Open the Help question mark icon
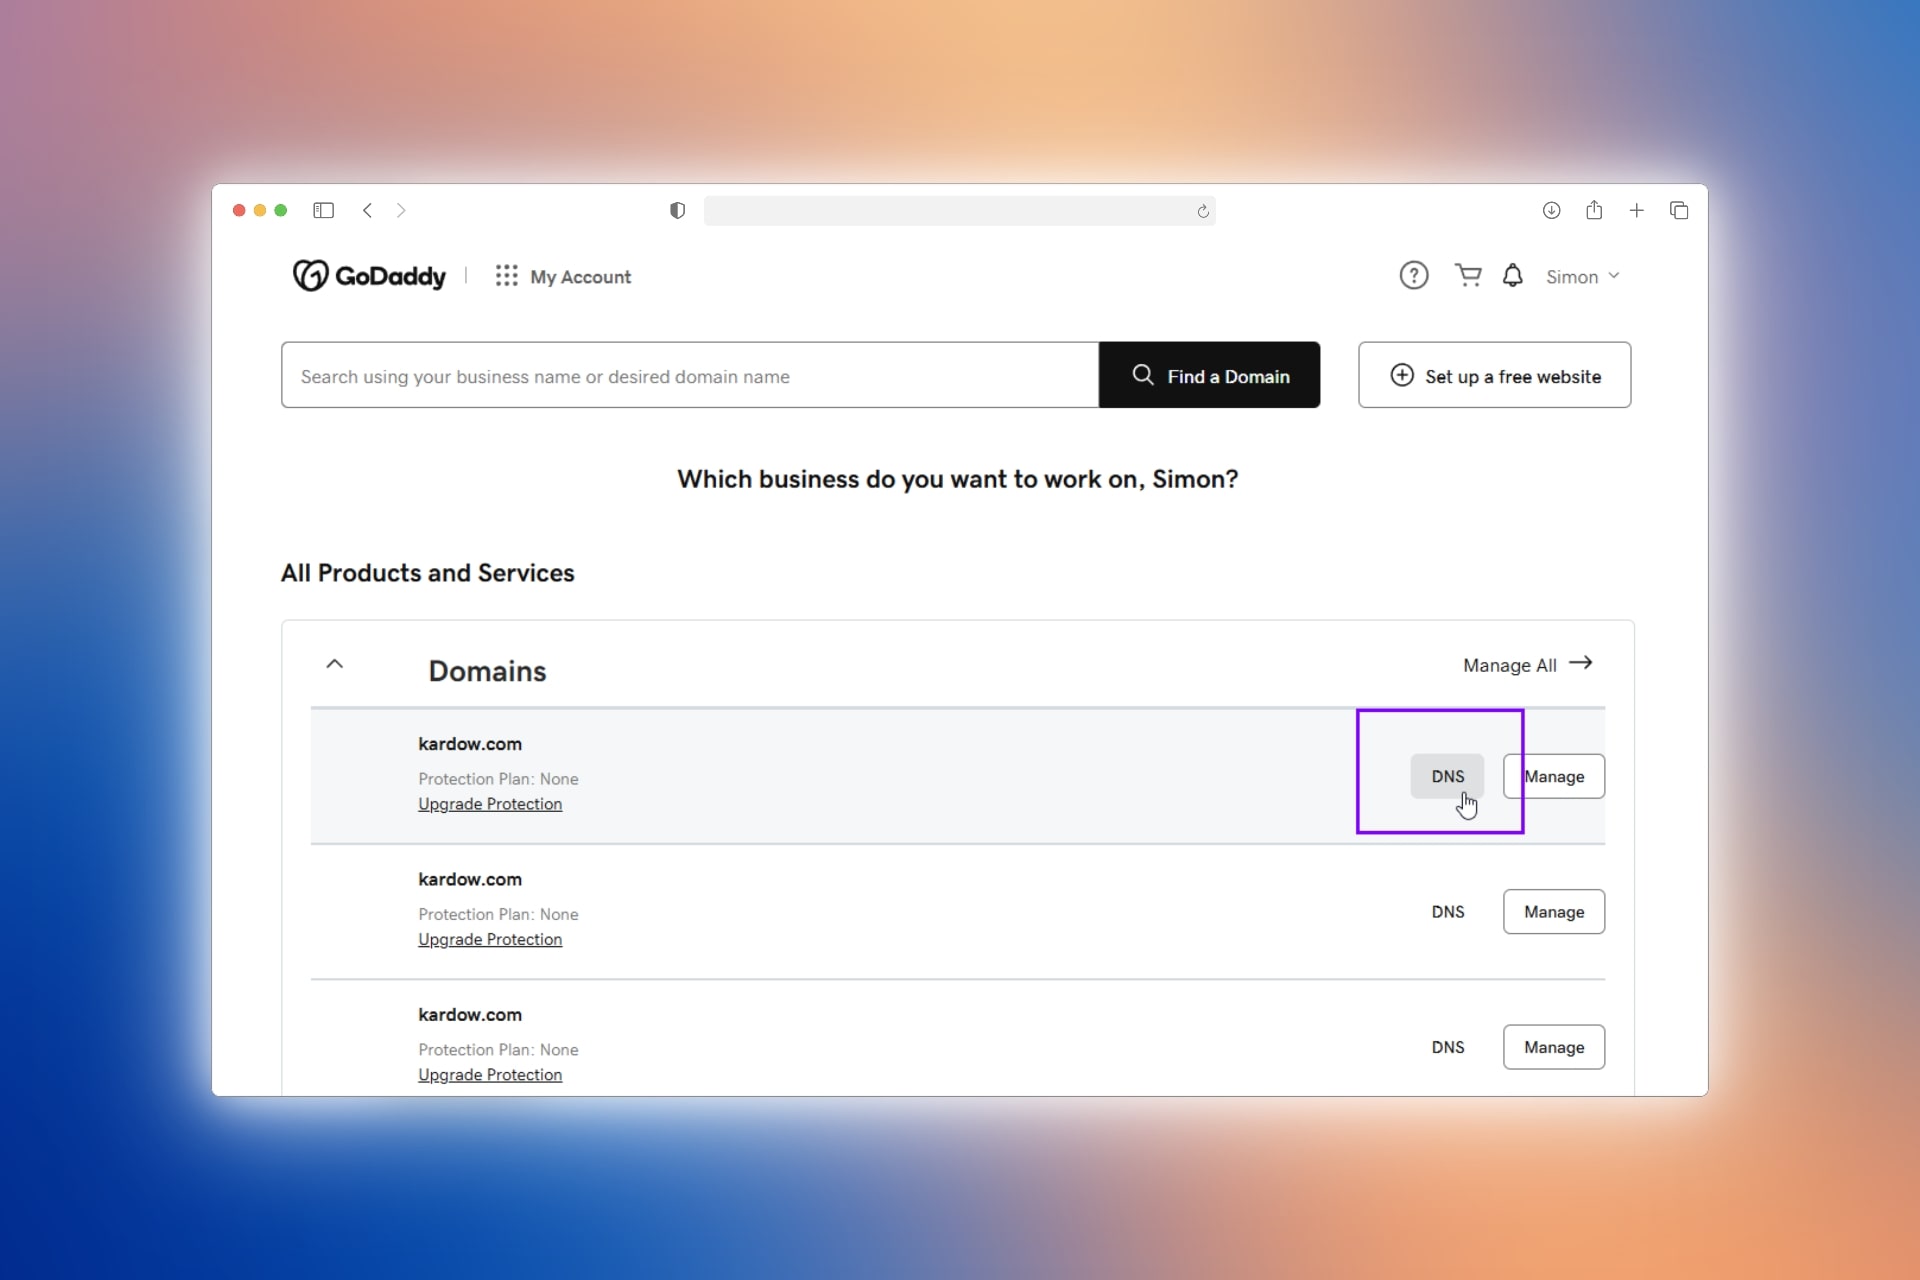The height and width of the screenshot is (1280, 1920). (x=1413, y=275)
